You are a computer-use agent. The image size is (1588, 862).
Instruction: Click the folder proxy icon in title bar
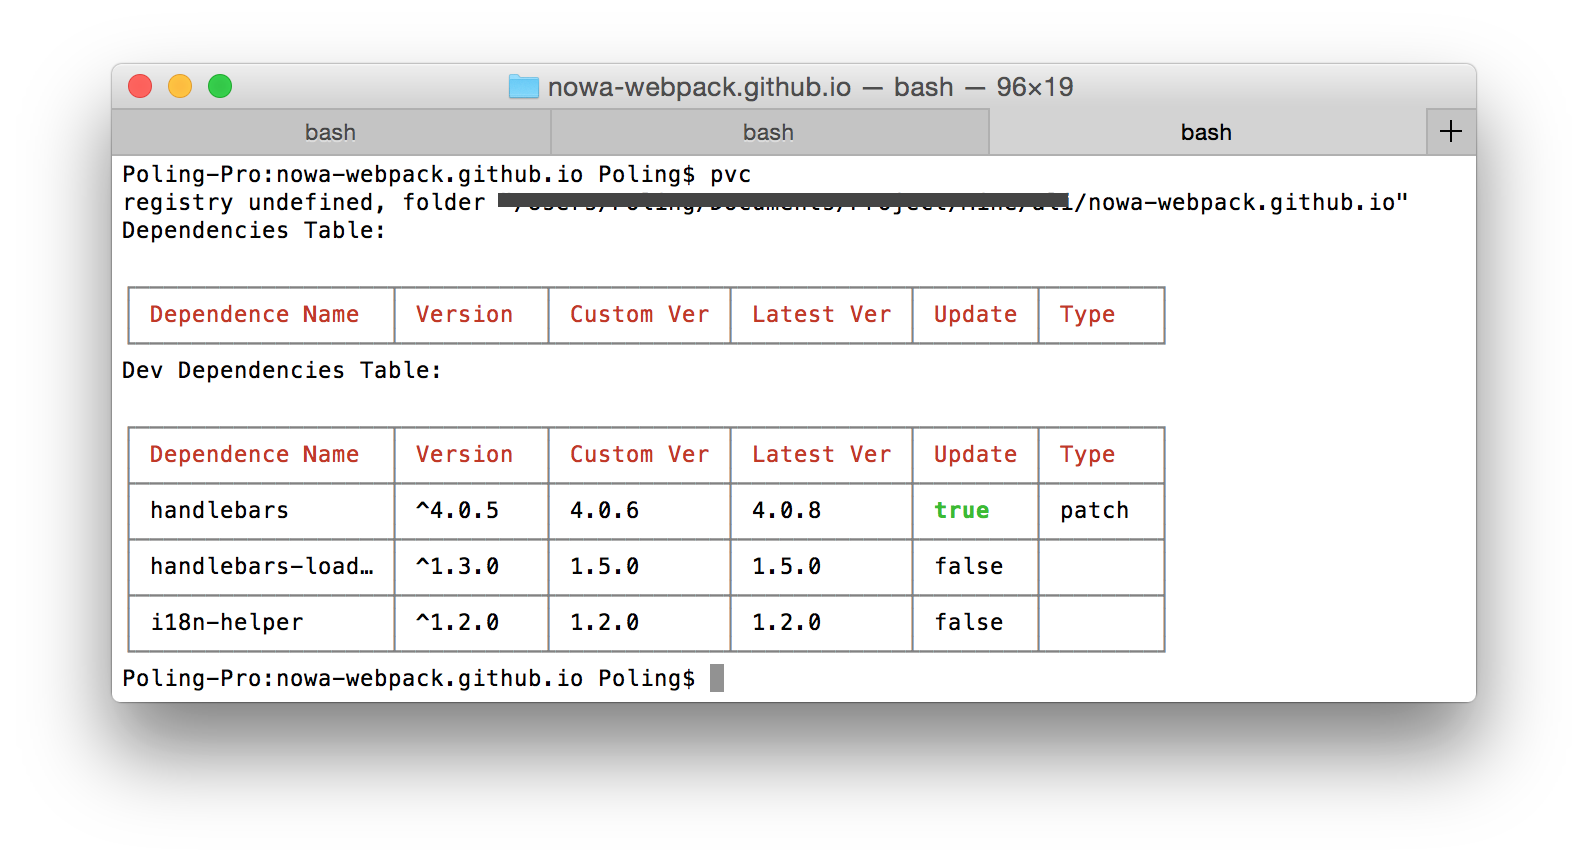click(x=524, y=87)
